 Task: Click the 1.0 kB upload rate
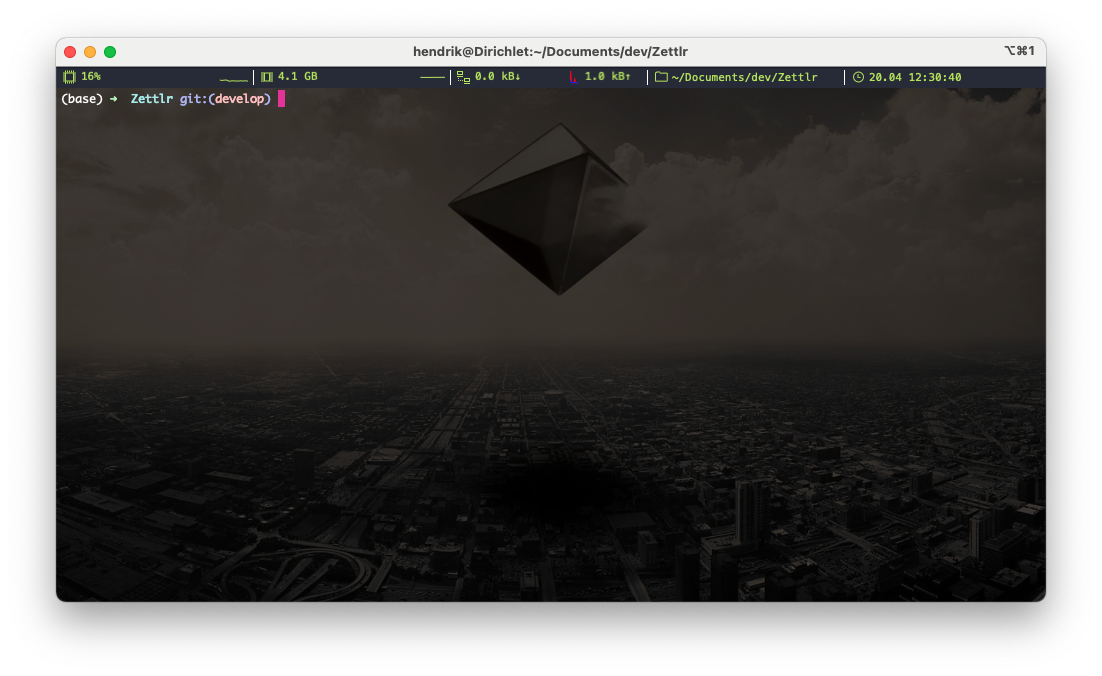607,77
